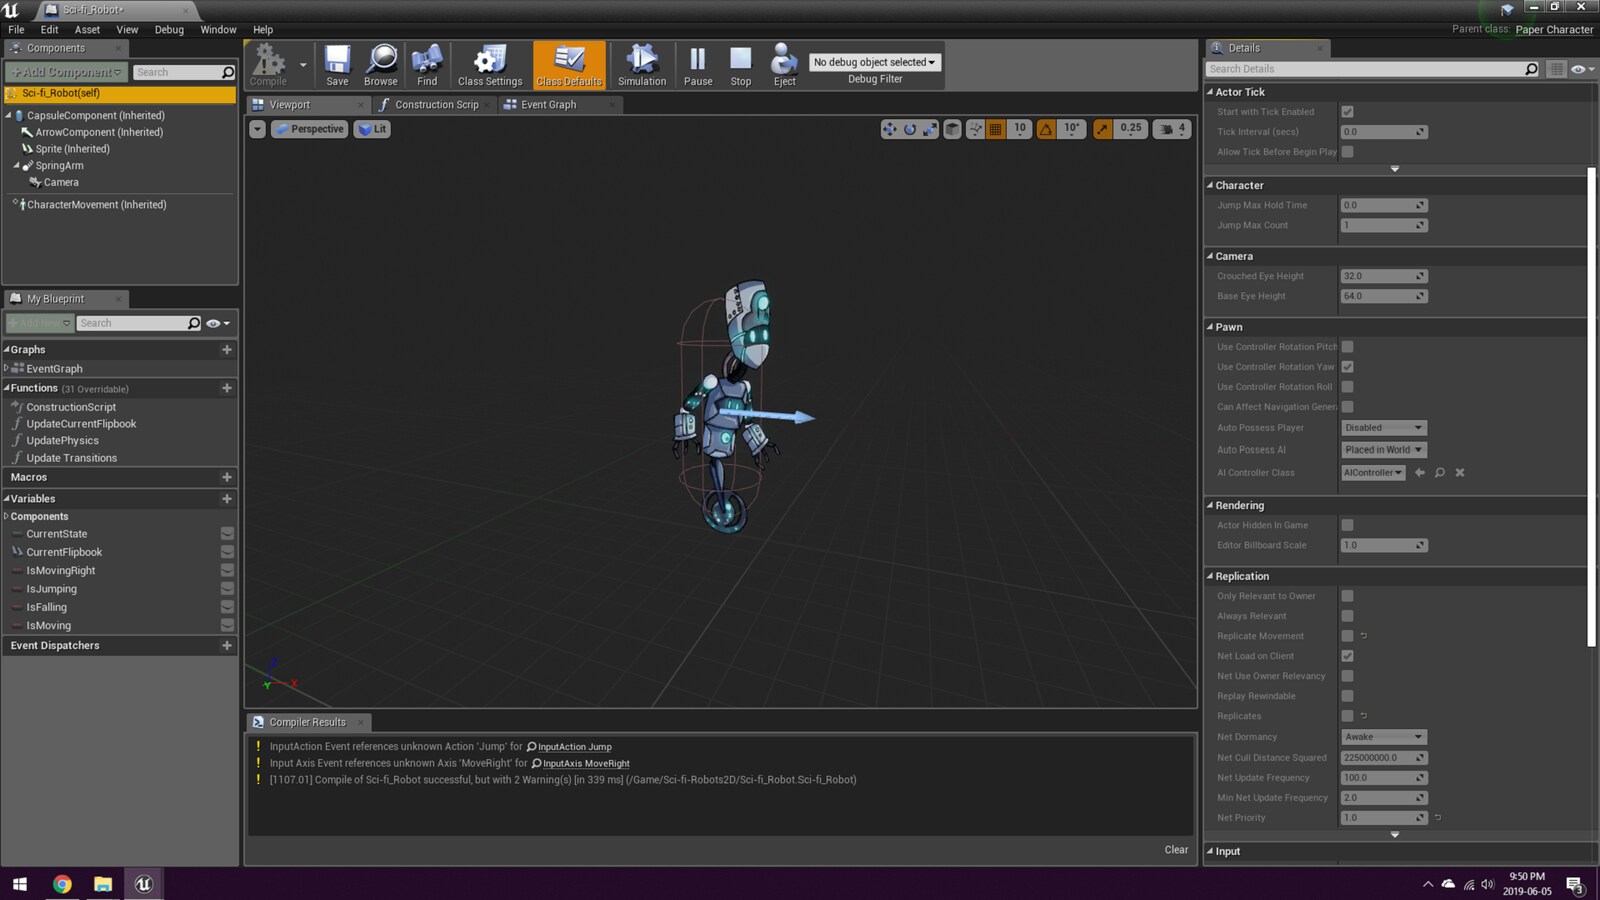Click the Eject debug icon
1600x900 pixels.
[783, 63]
